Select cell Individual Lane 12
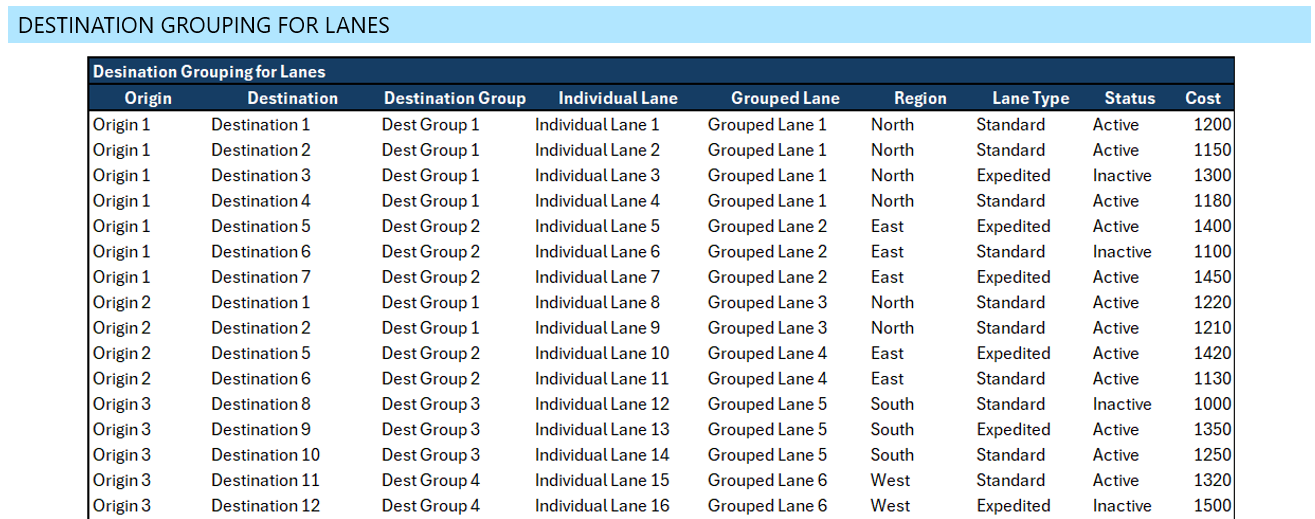 coord(602,404)
